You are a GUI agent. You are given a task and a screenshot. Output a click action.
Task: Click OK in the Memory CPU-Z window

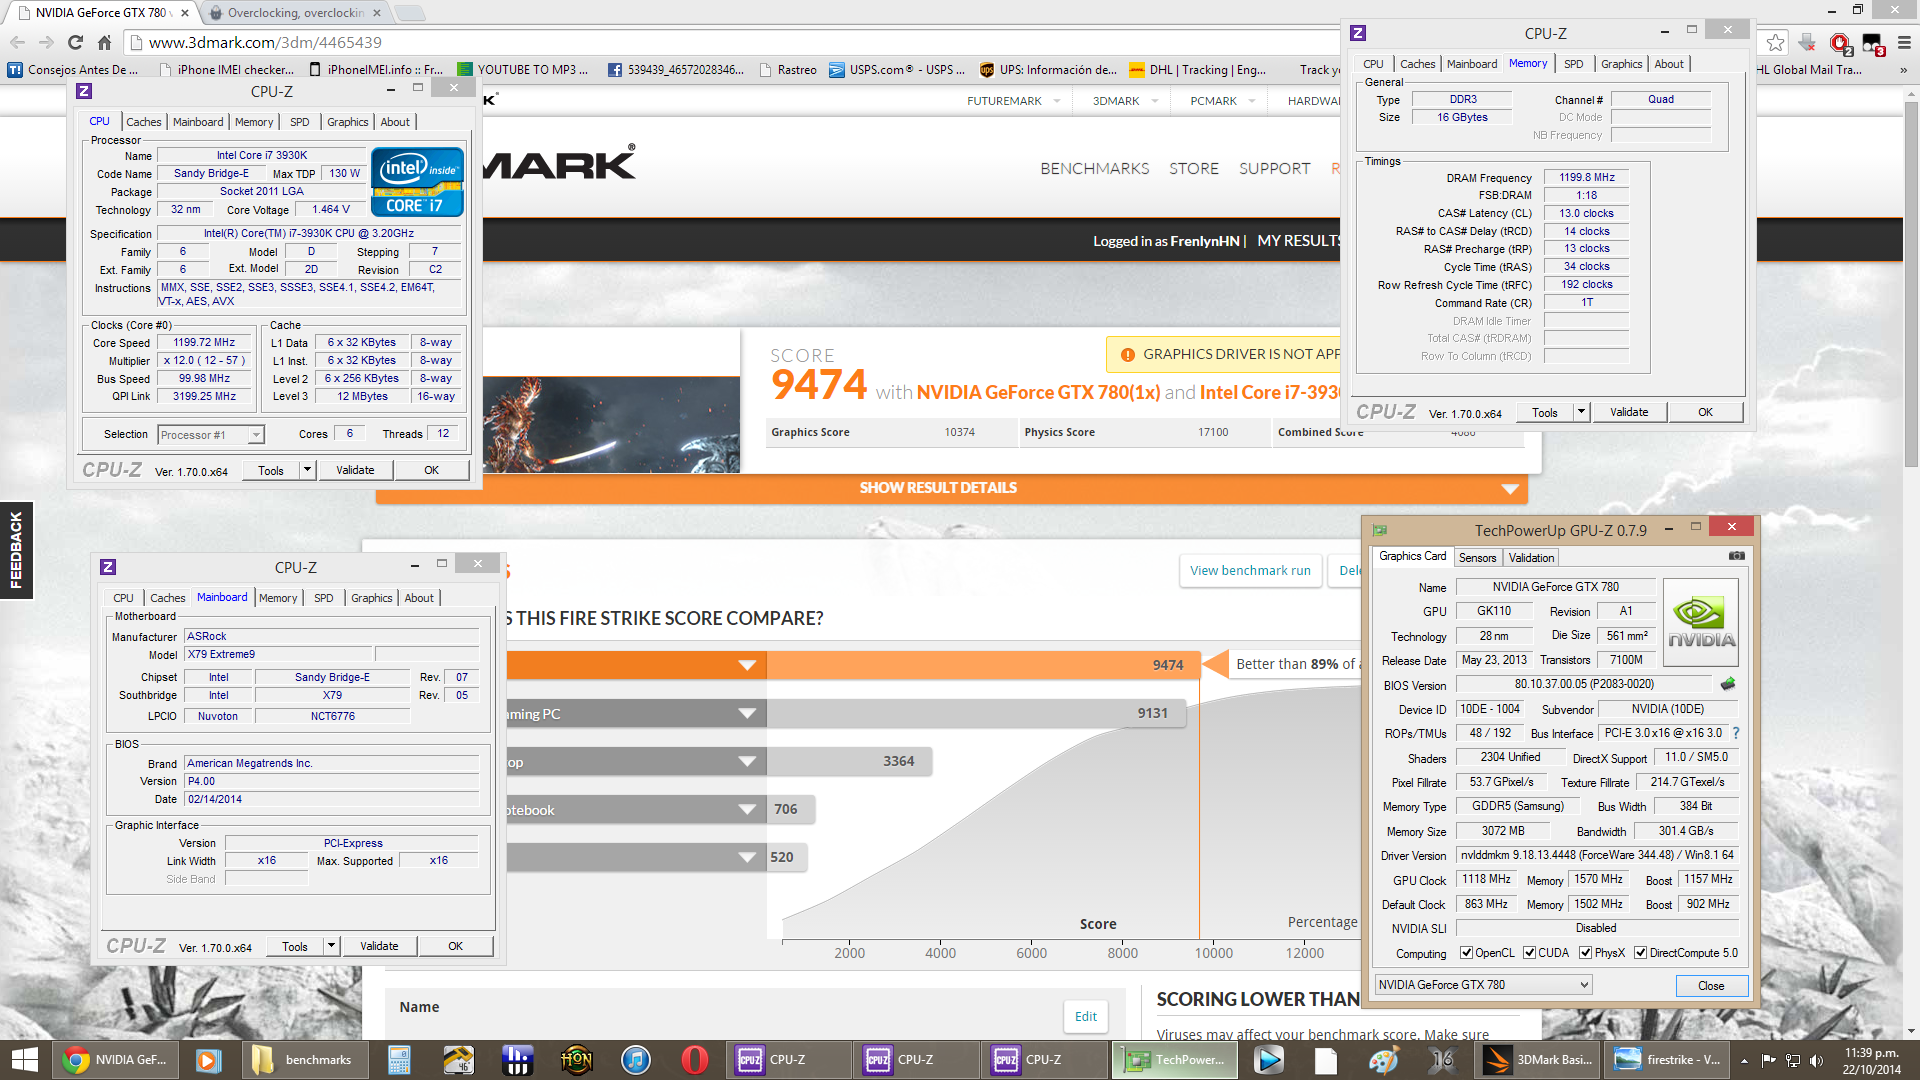point(1705,412)
